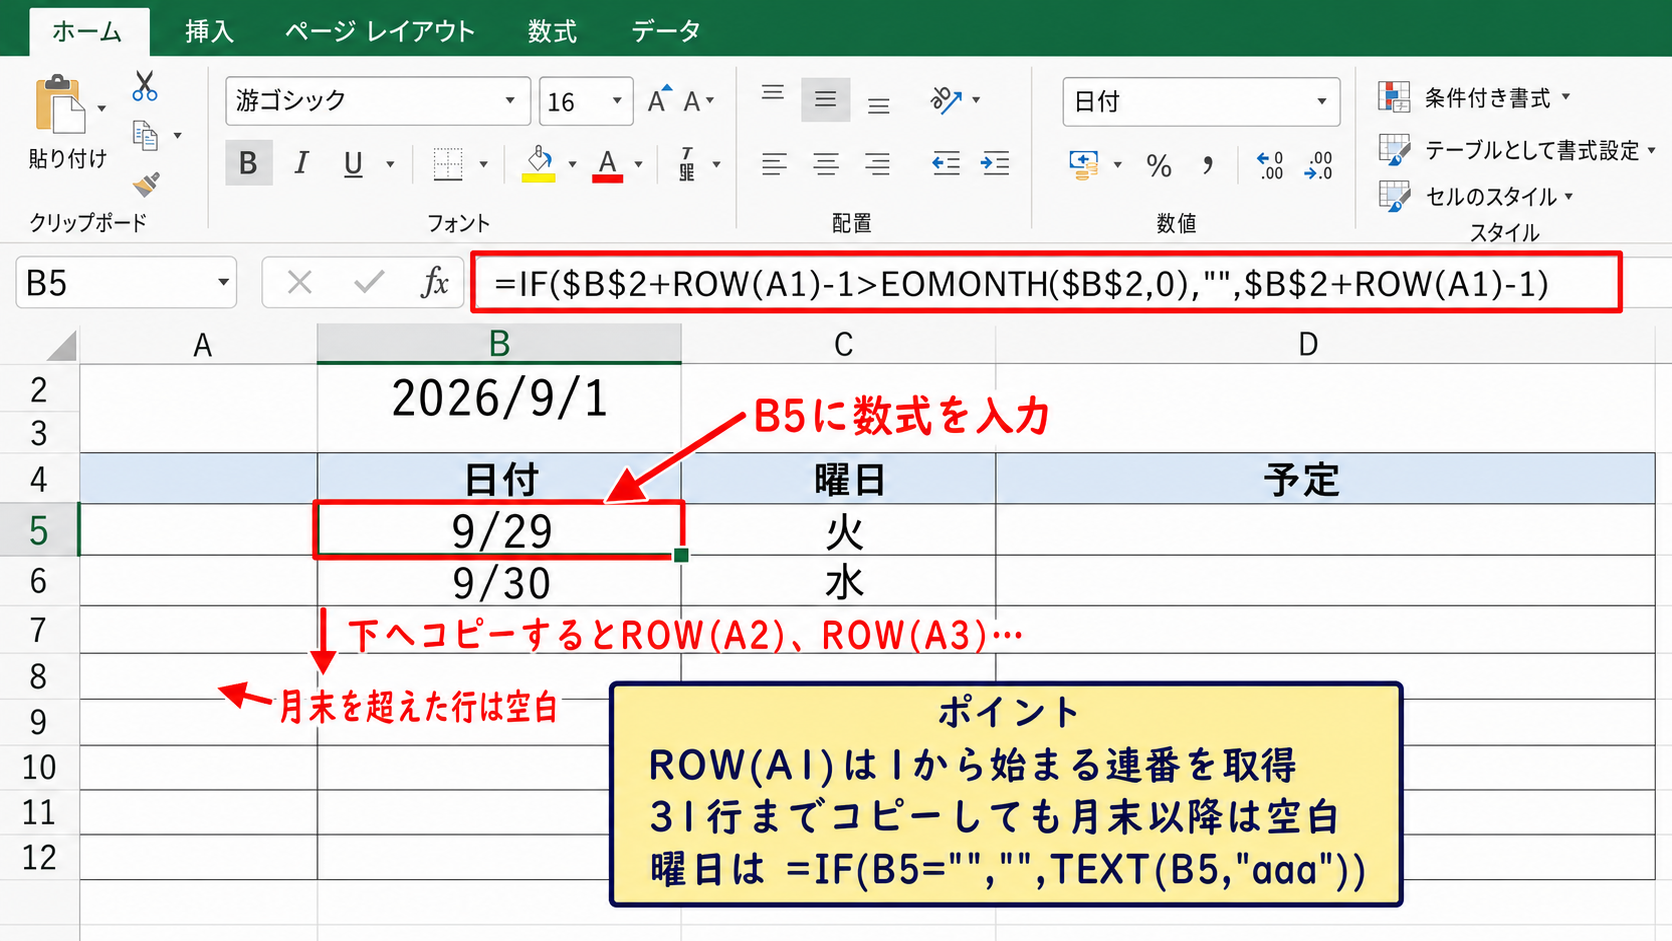Expand underline style arrow
This screenshot has width=1672, height=941.
pos(390,164)
